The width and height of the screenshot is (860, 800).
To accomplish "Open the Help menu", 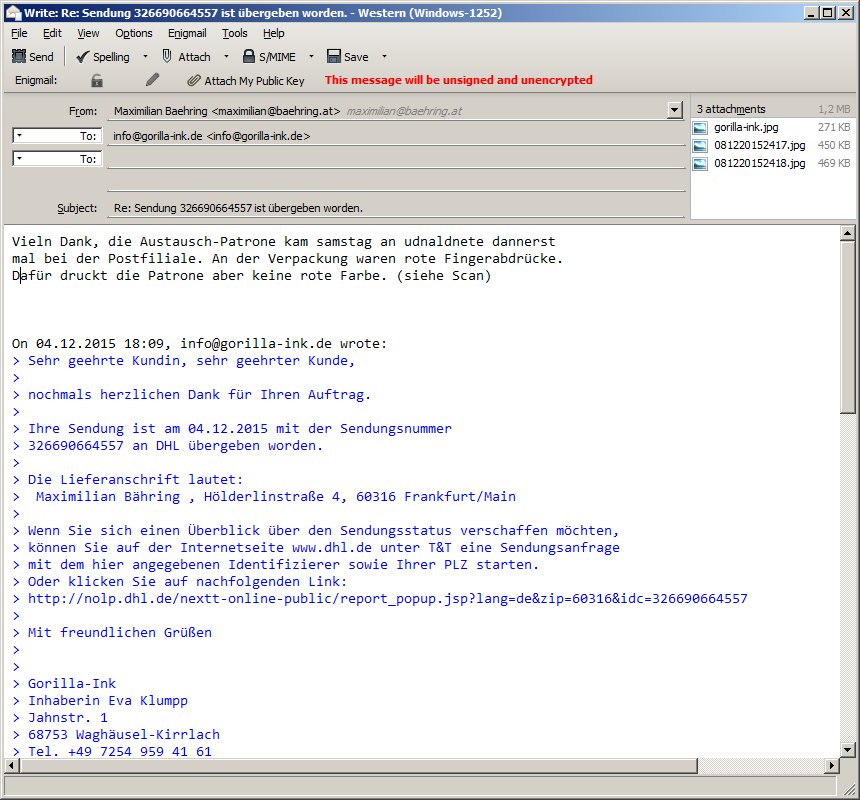I will pos(274,33).
